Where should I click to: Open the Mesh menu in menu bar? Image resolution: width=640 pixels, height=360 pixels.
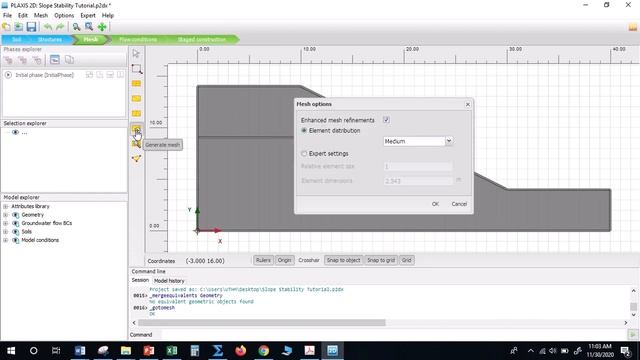point(41,16)
